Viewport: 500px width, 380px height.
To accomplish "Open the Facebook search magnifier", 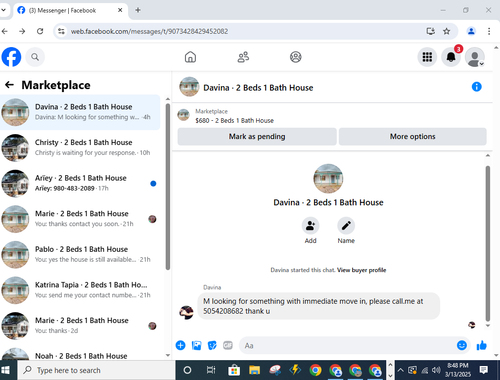I will coord(35,57).
